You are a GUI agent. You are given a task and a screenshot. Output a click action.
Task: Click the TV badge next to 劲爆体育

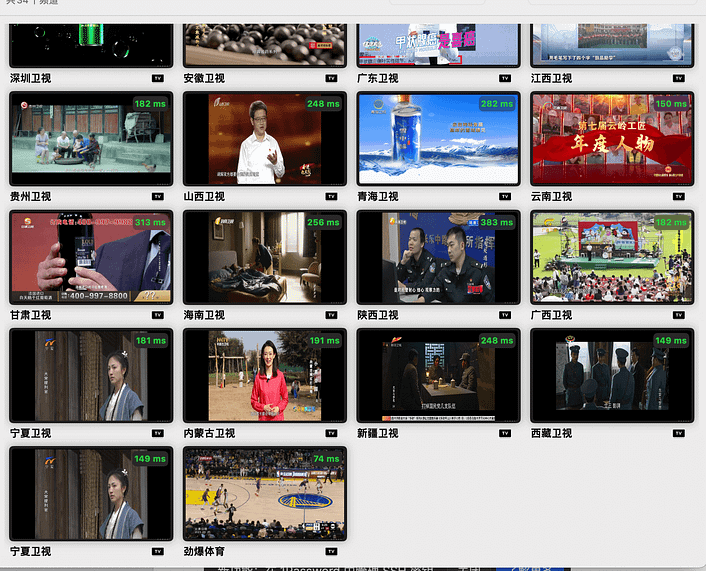(331, 551)
